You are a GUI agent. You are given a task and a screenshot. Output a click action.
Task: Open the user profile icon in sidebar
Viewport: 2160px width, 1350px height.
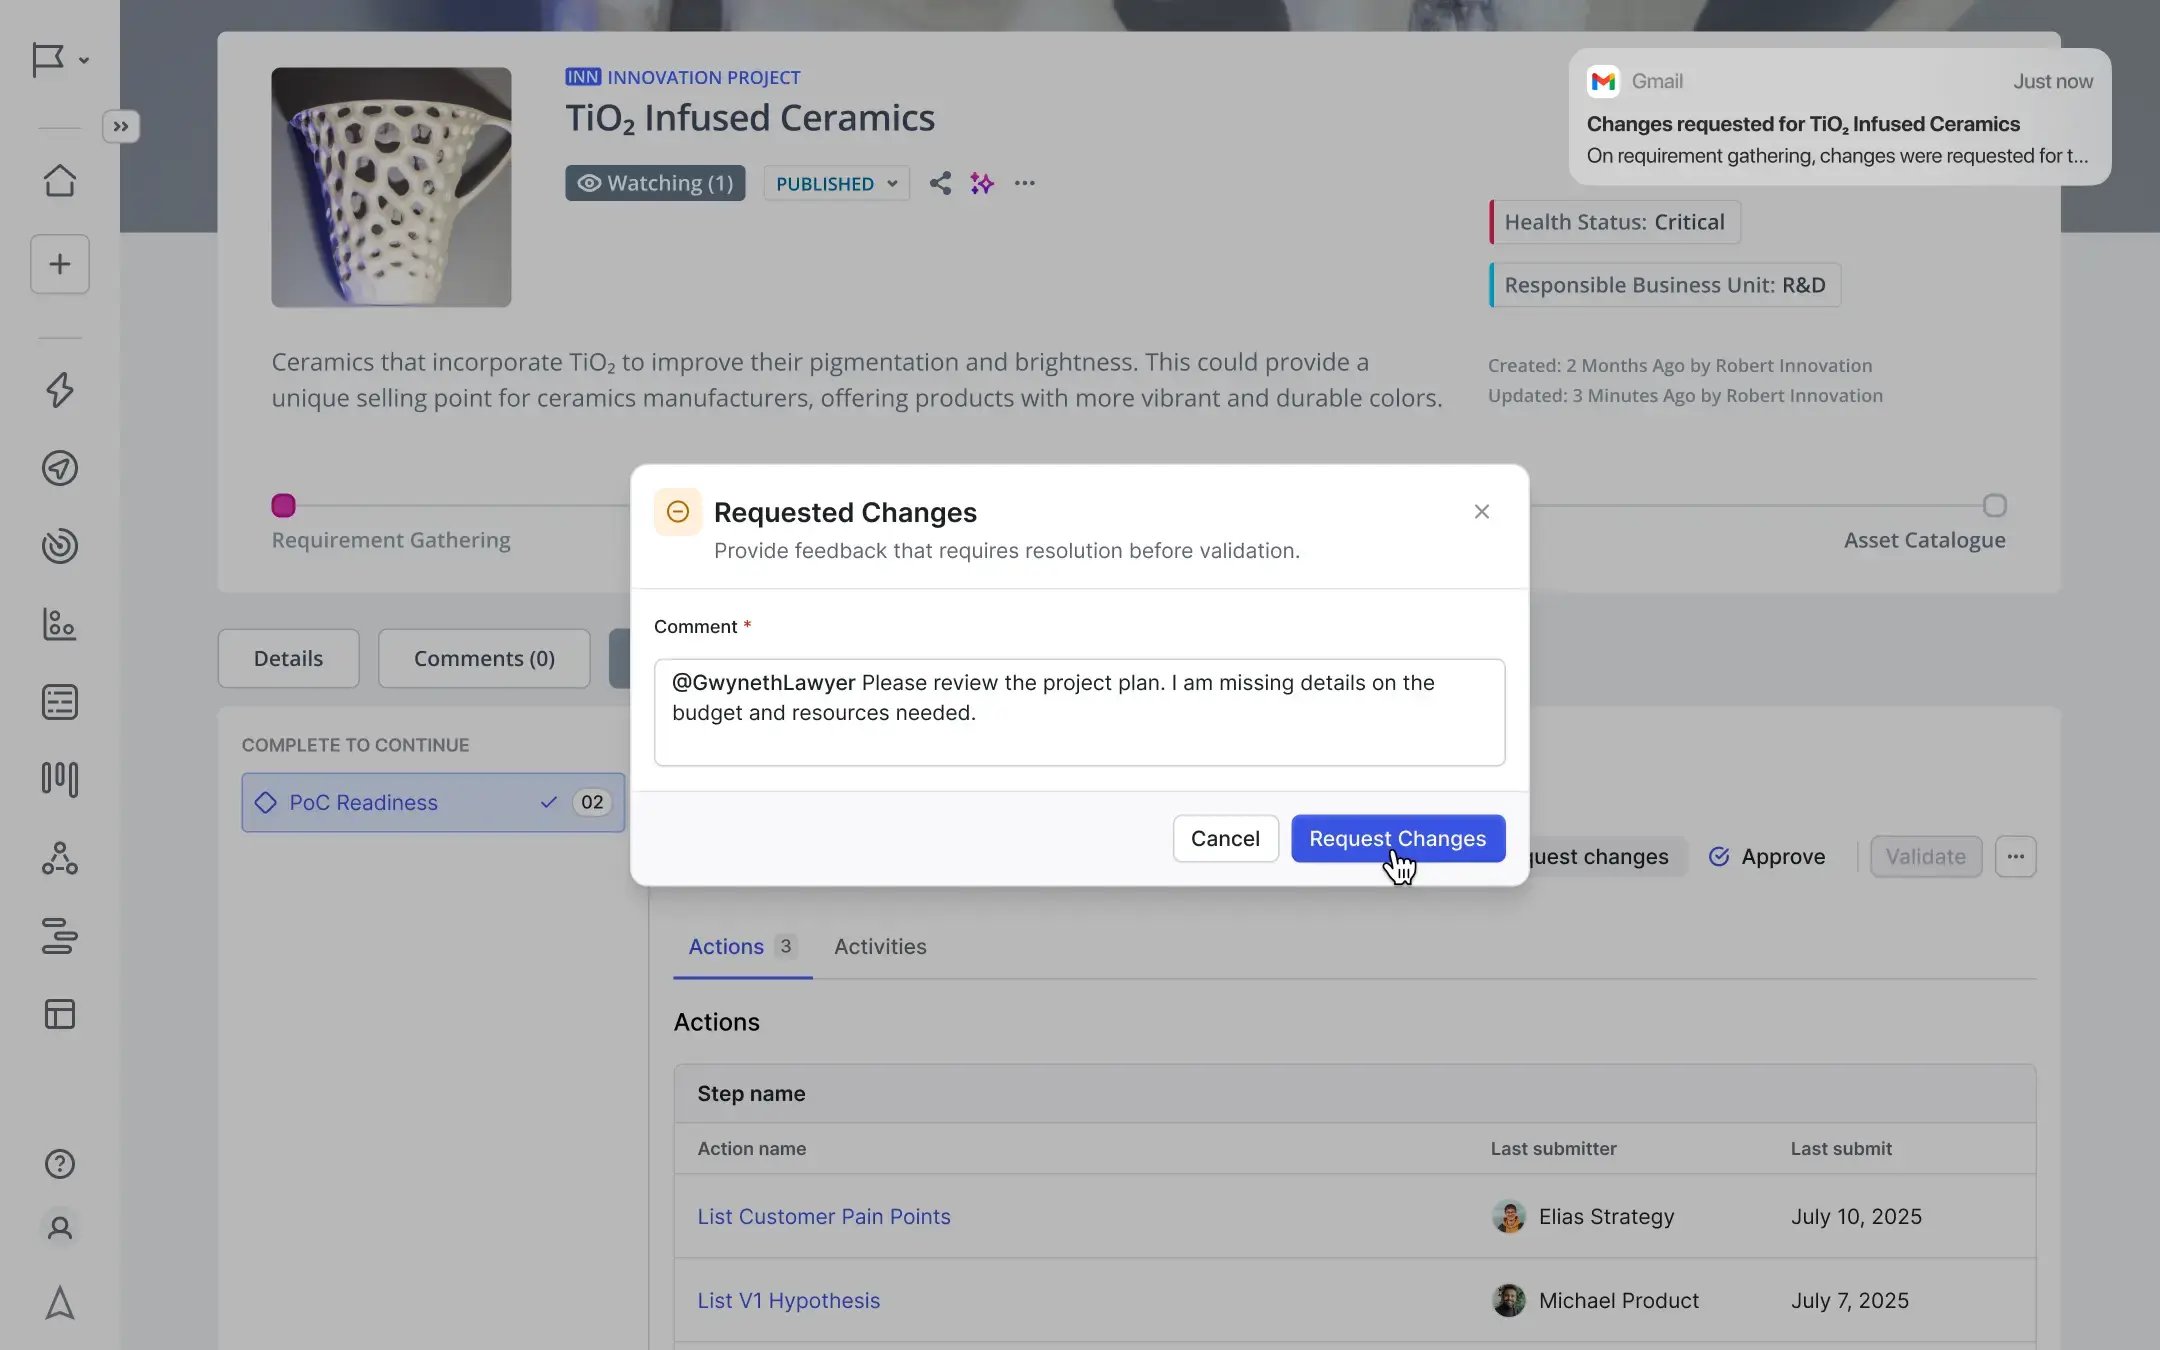[x=60, y=1228]
